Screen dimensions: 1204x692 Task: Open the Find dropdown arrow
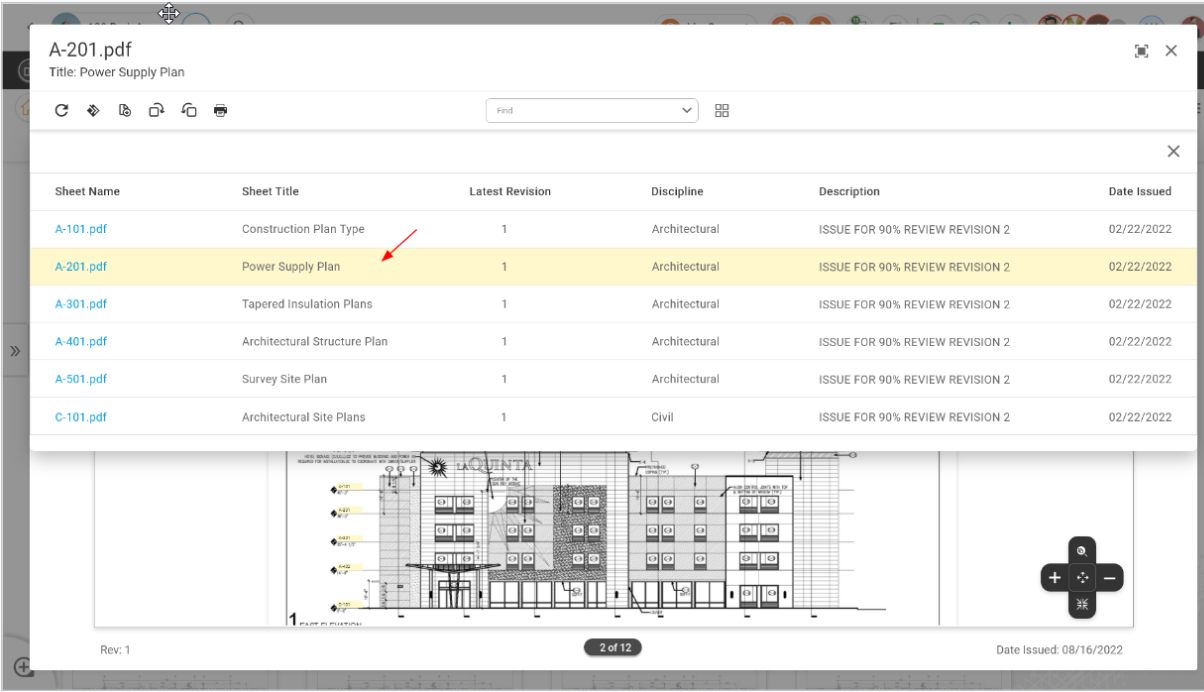(687, 111)
